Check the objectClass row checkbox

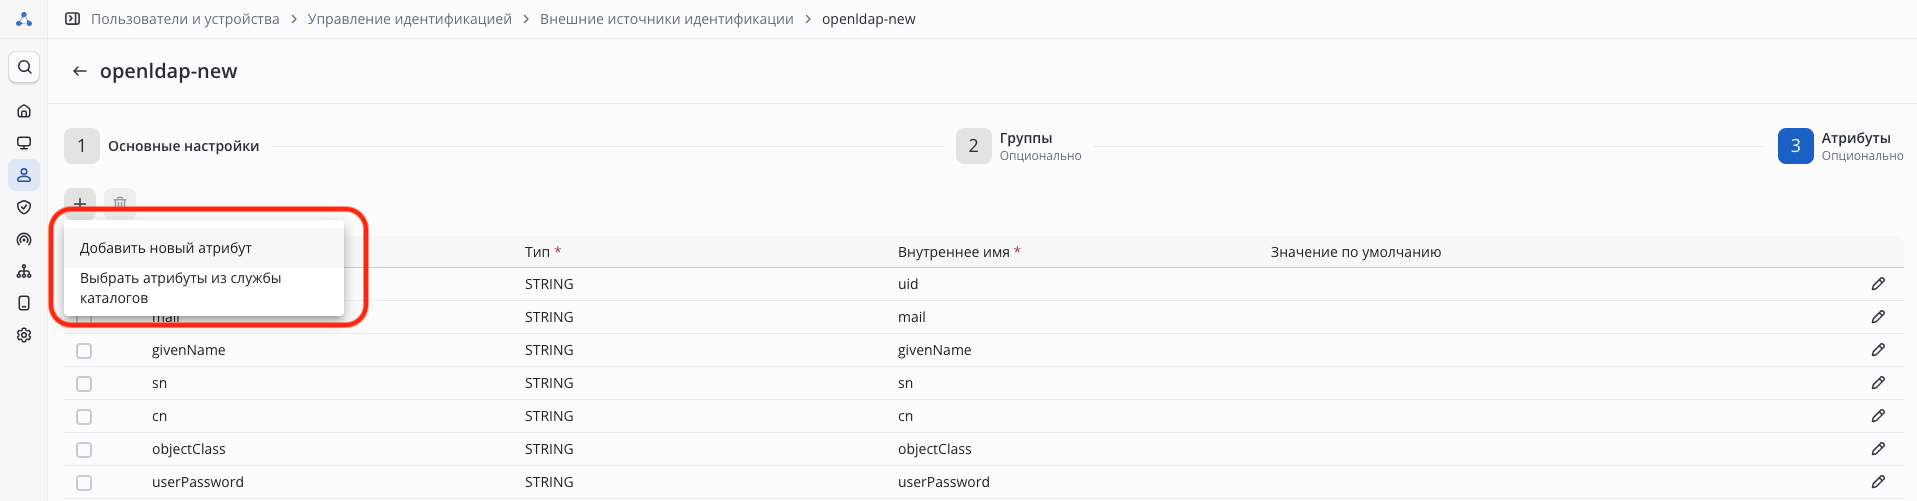(x=84, y=450)
